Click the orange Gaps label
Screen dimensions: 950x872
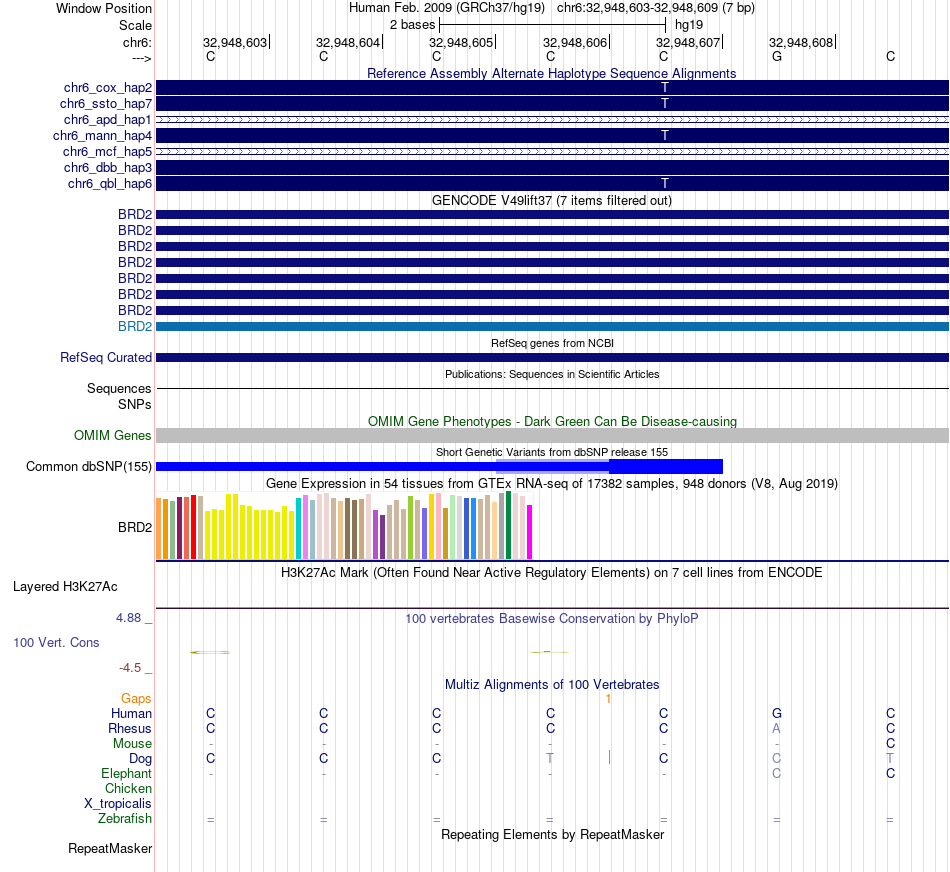pos(136,699)
